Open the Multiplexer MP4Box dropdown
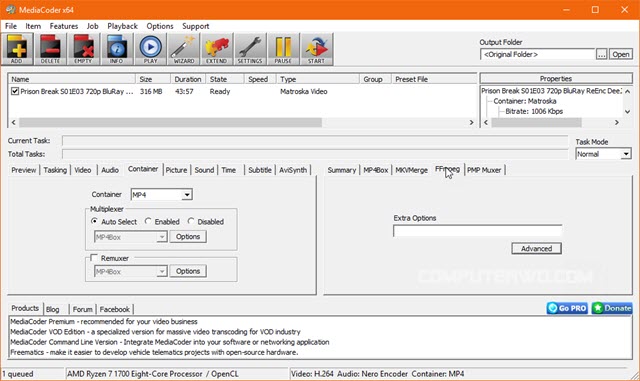Image resolution: width=640 pixels, height=381 pixels. 162,237
